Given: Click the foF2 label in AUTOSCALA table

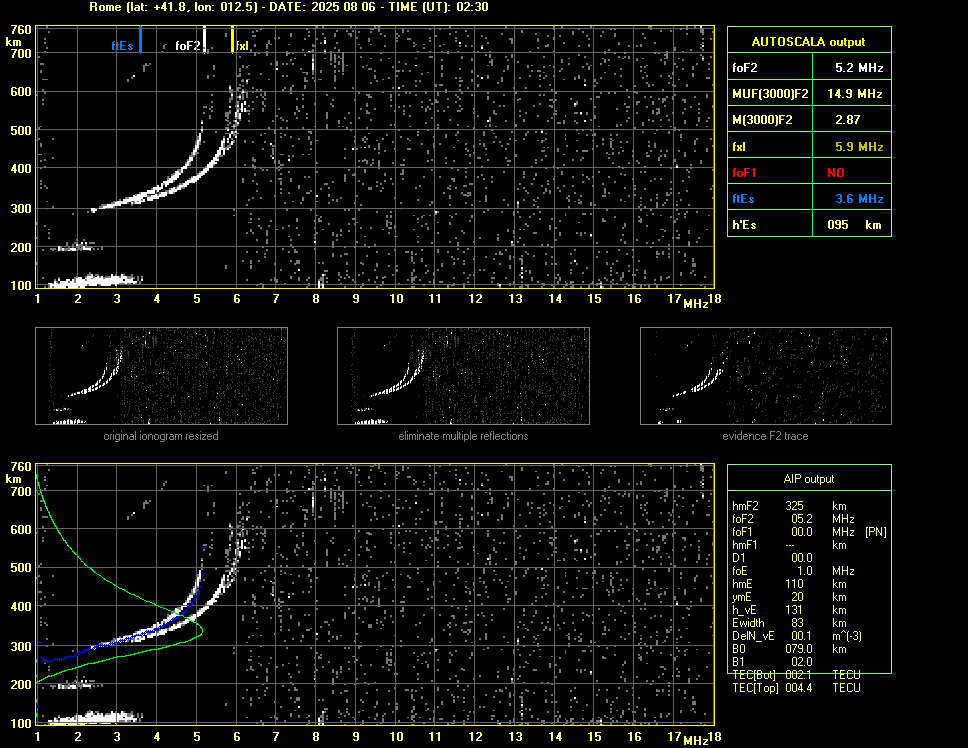Looking at the screenshot, I should pos(745,68).
